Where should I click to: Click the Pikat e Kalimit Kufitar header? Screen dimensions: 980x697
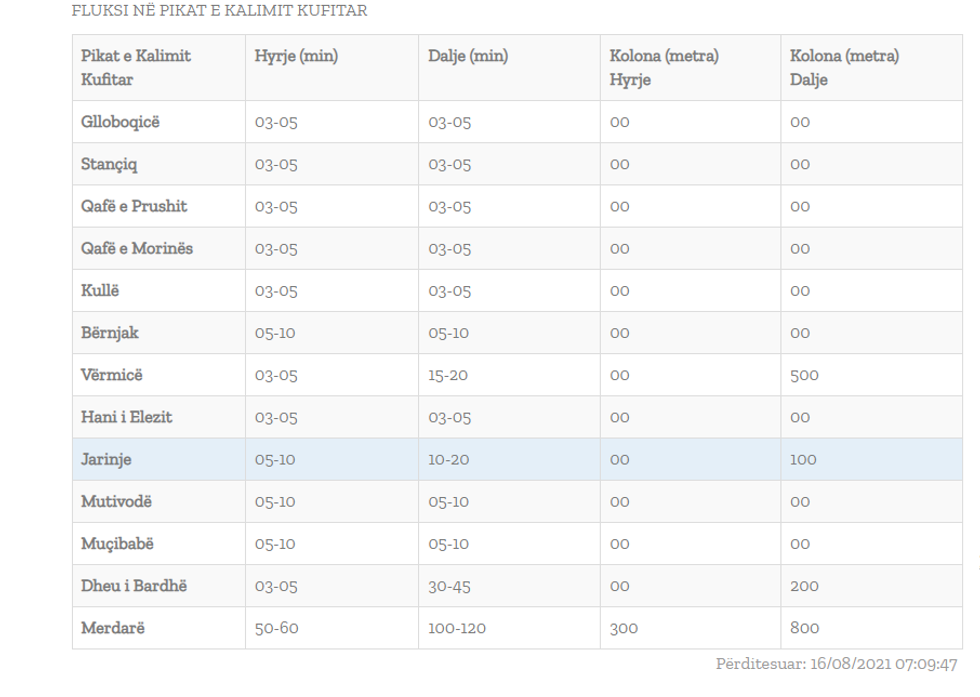point(136,68)
